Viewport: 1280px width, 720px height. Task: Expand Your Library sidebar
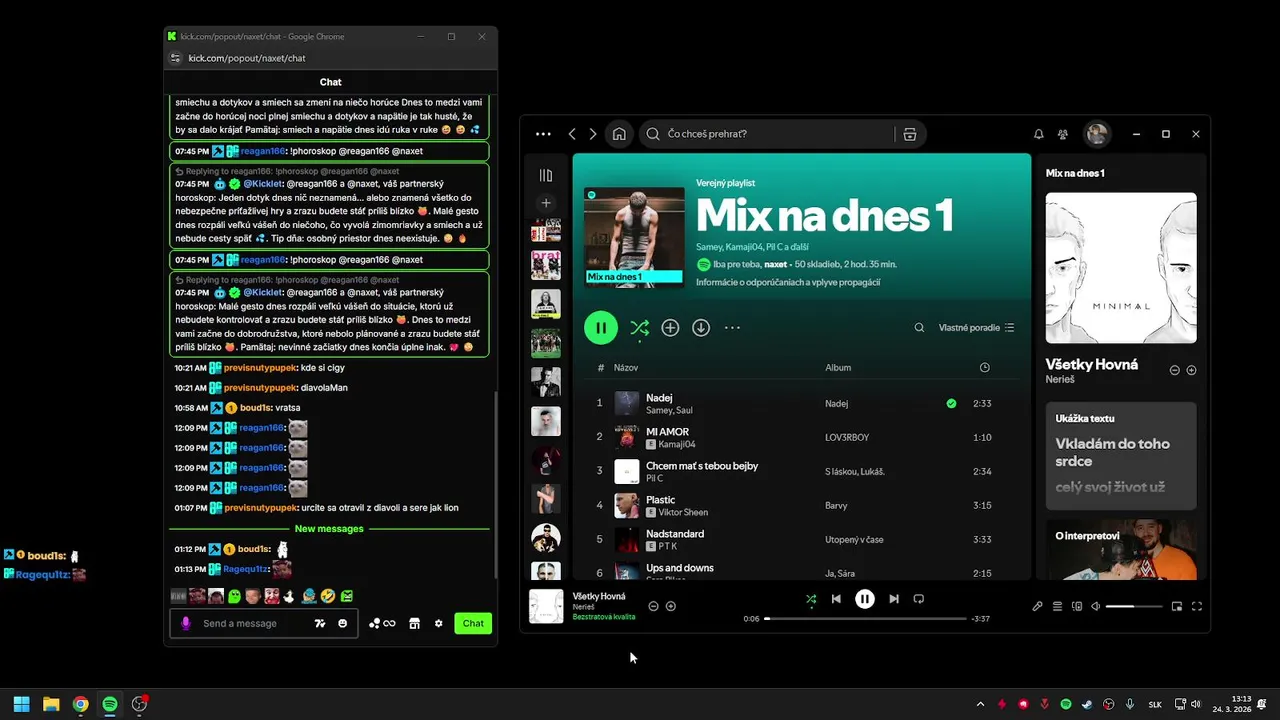546,175
